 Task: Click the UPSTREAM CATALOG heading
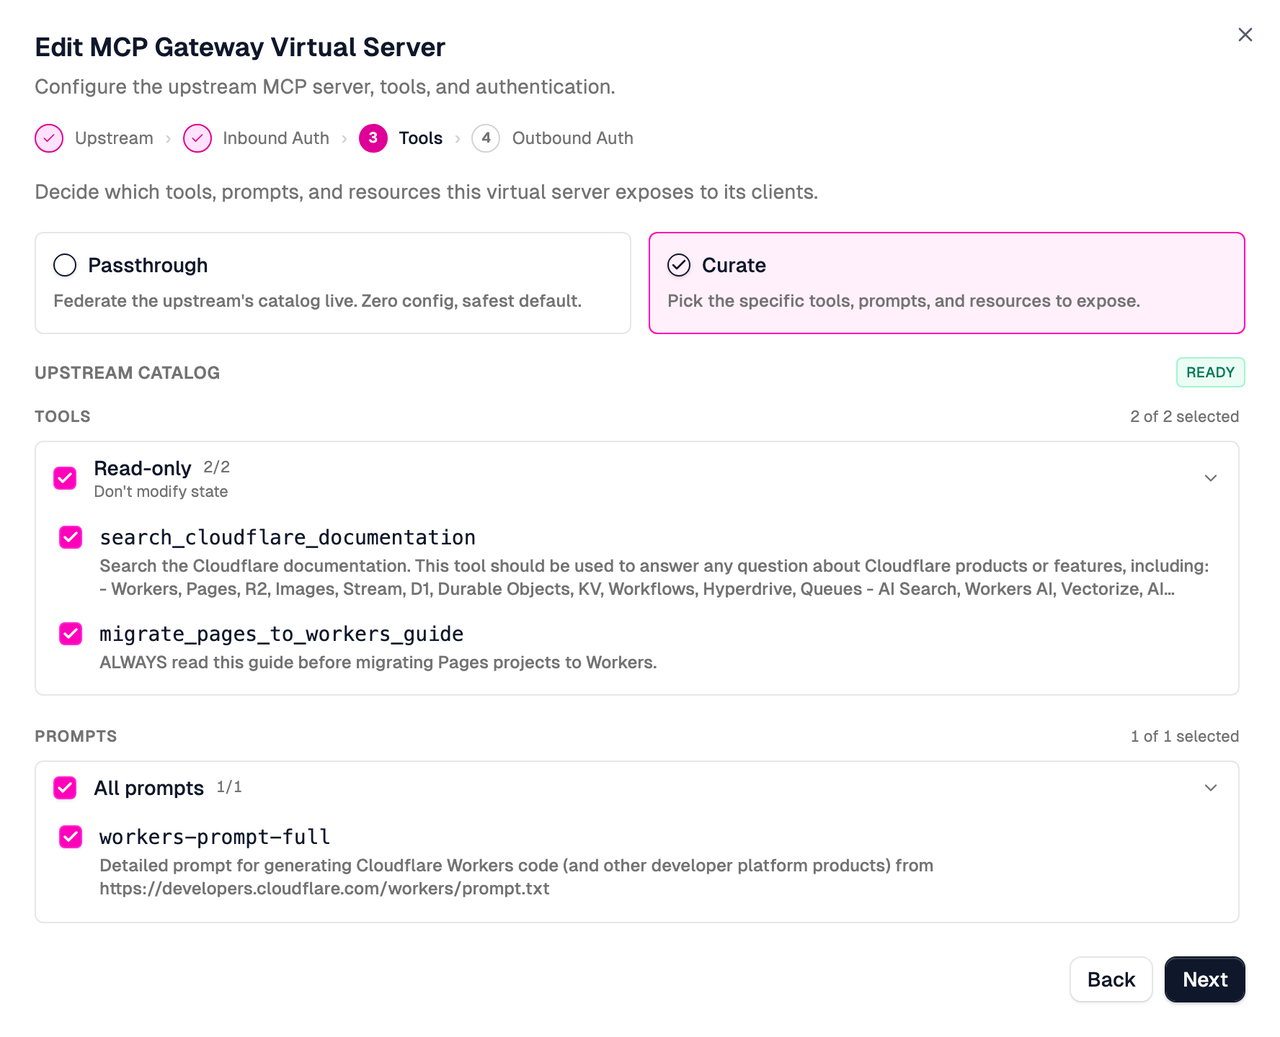(127, 373)
